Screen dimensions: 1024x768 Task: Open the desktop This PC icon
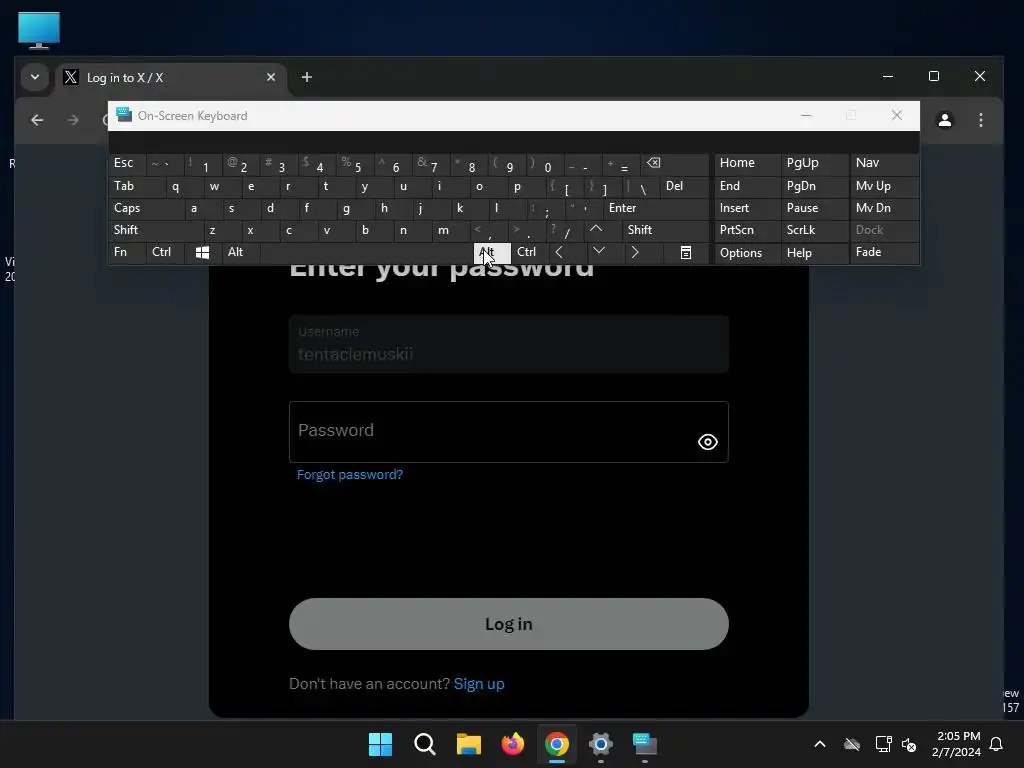[x=39, y=30]
